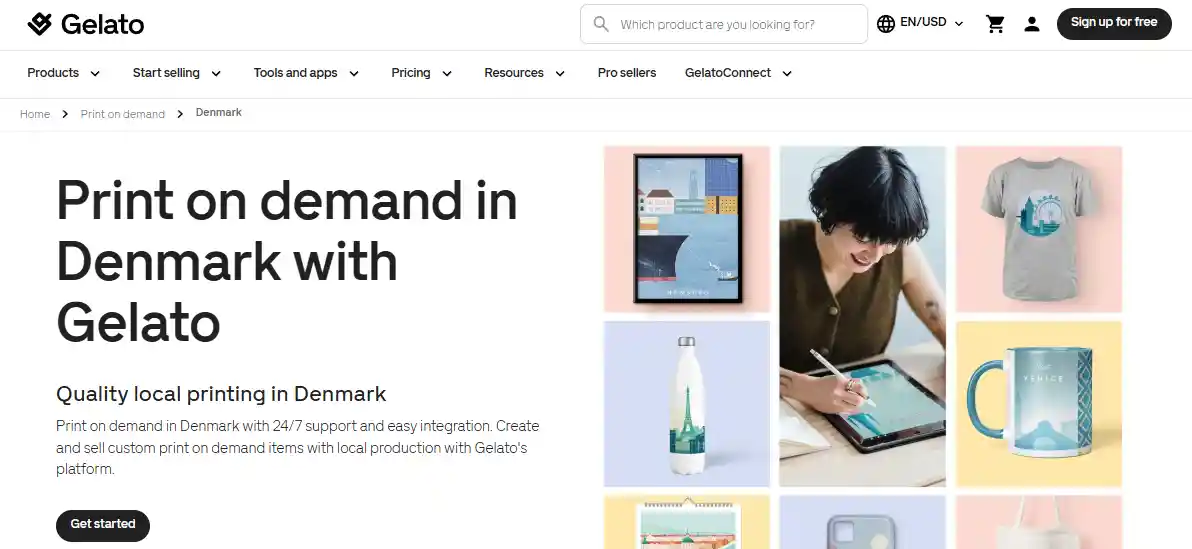Click the Gelato logo
This screenshot has height=549, width=1192.
(85, 24)
